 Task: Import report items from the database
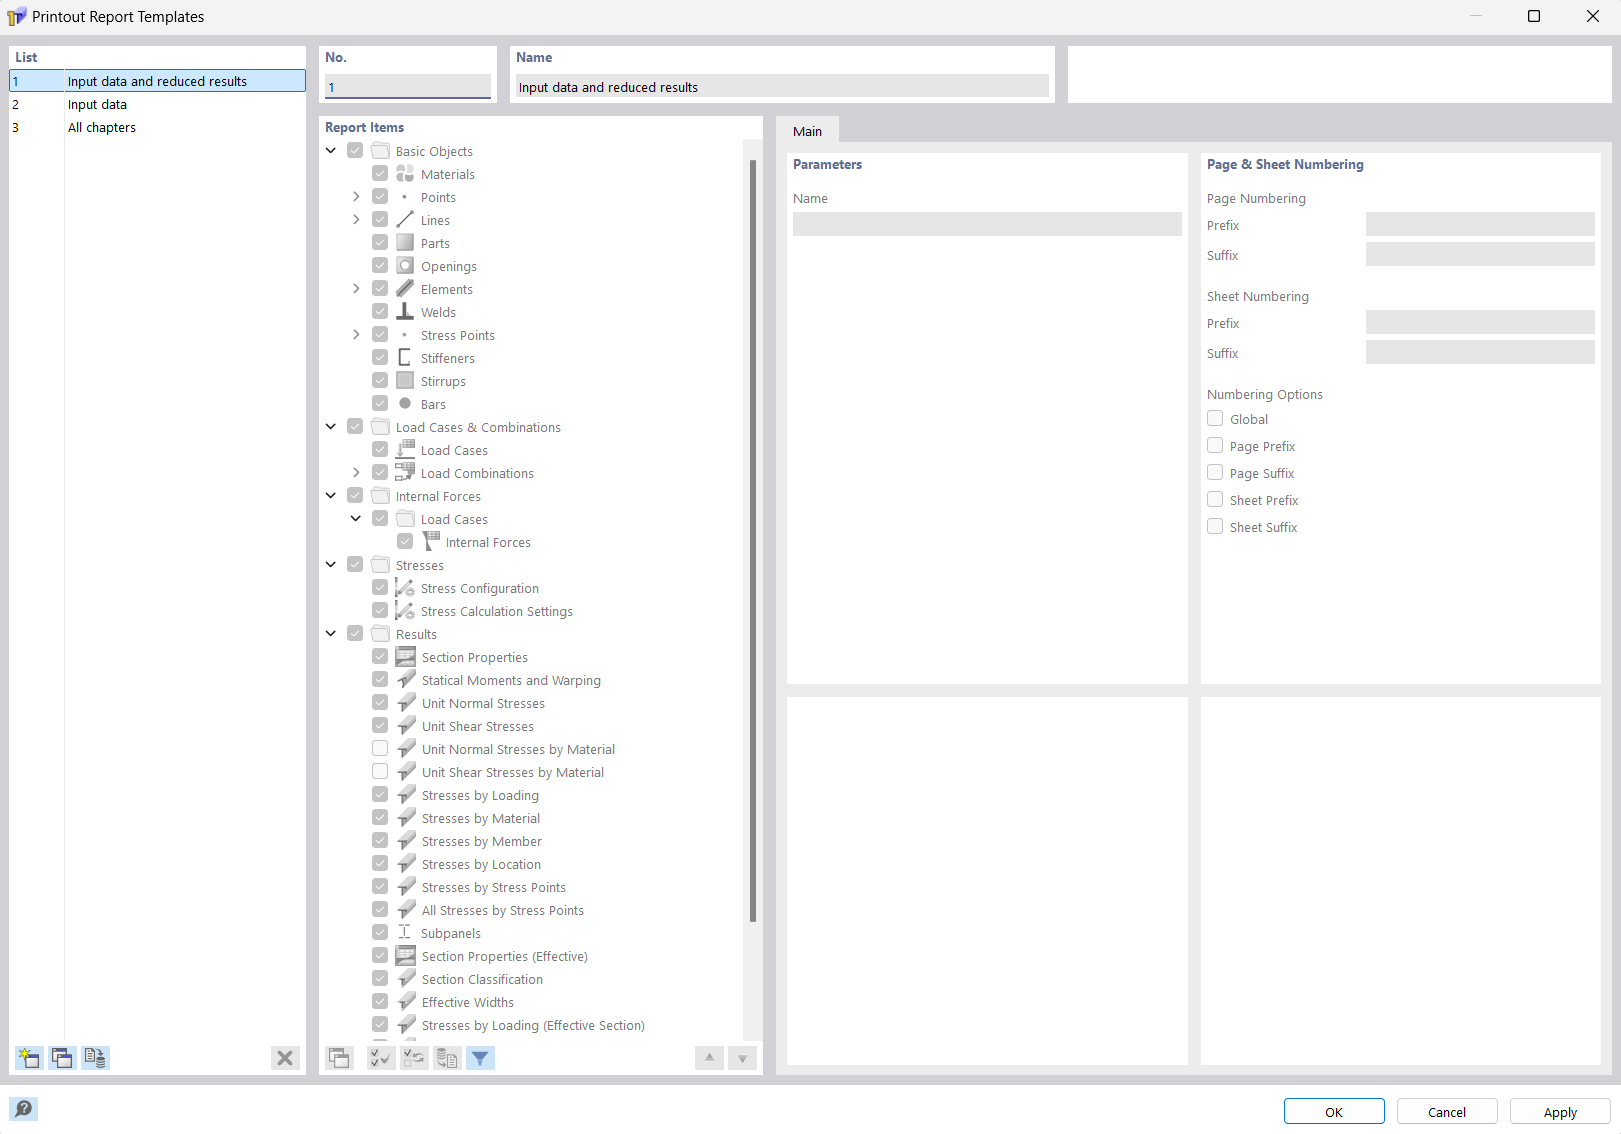coord(447,1057)
